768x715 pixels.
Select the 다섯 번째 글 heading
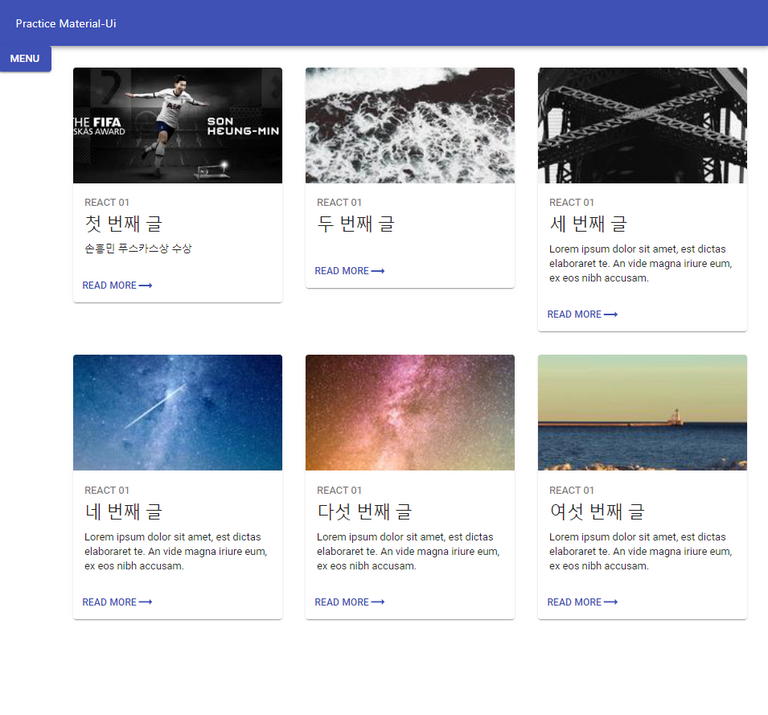[365, 512]
